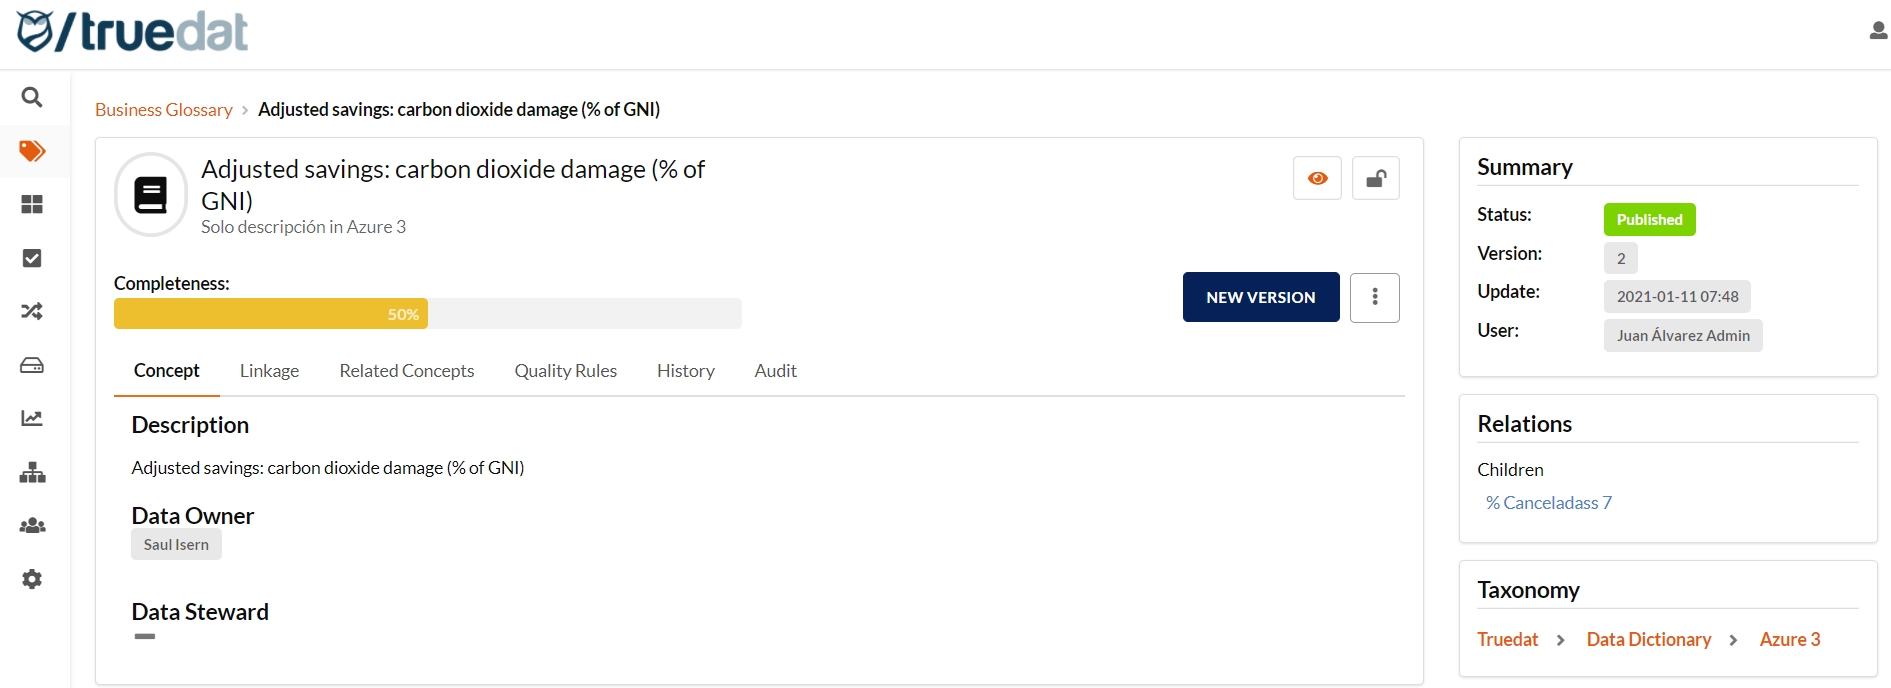Open the Azure 3 taxonomy link

coord(1789,640)
